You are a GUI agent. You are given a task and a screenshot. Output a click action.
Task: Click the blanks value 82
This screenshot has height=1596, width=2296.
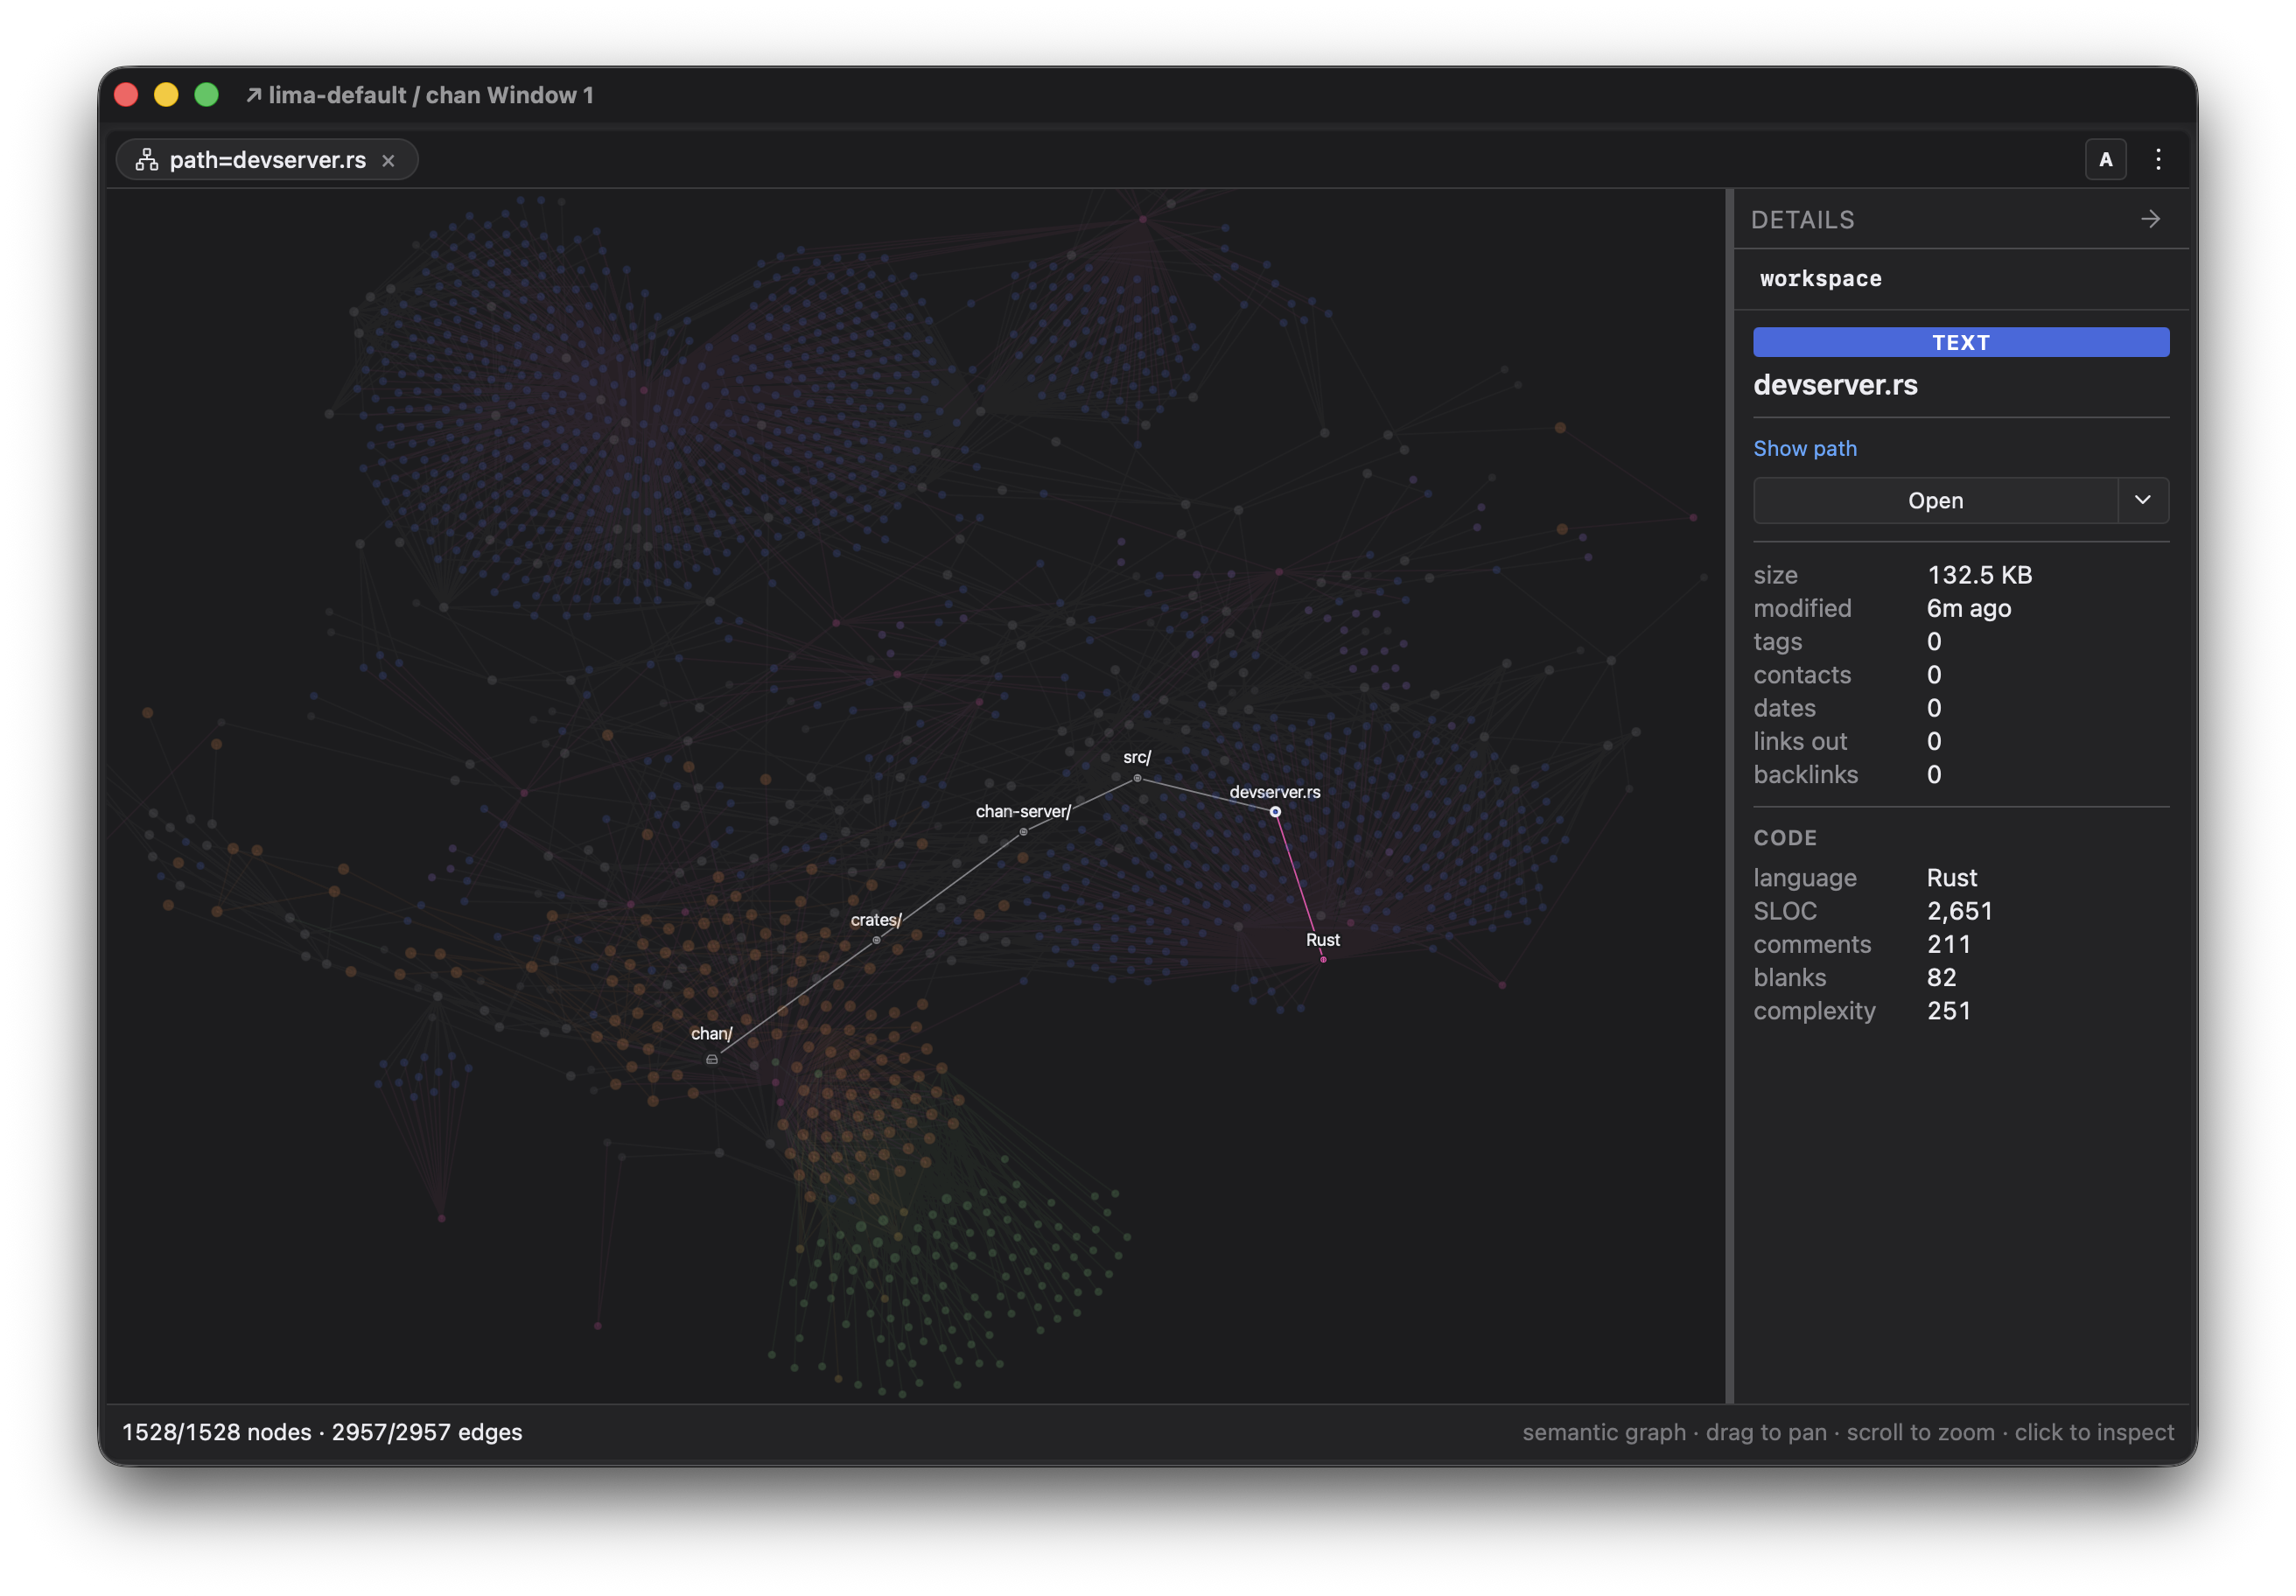tap(1941, 977)
